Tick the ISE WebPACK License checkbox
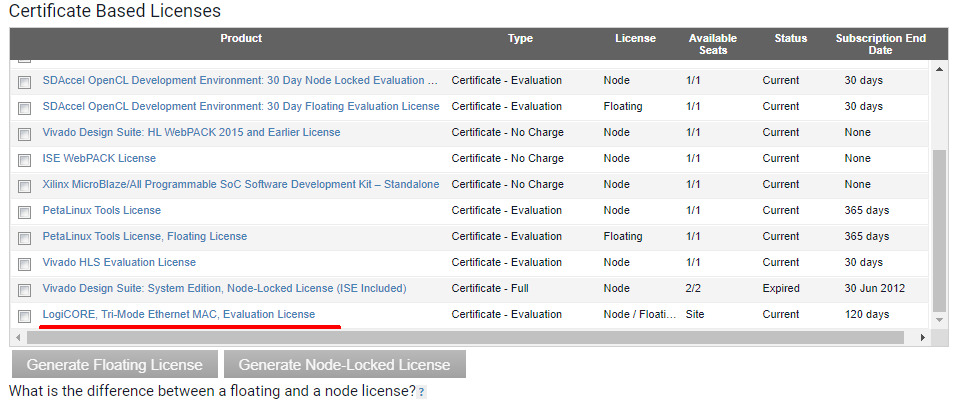 [x=24, y=160]
